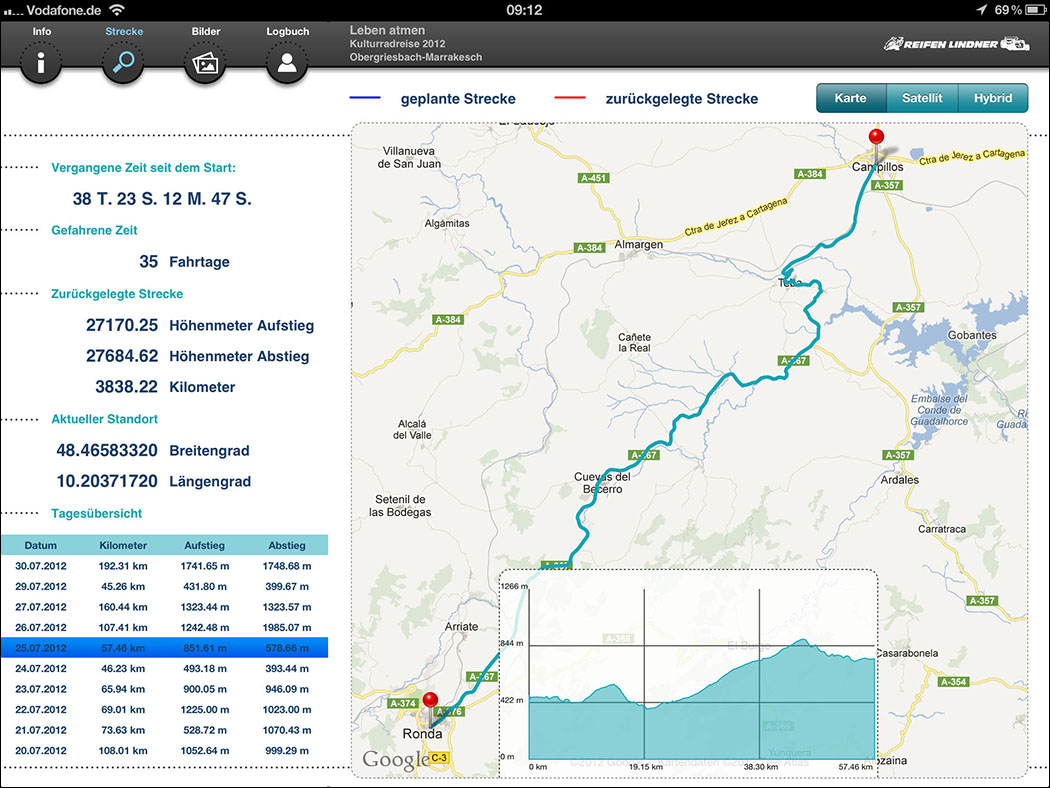Switch map to Karte view
Screen dimensions: 1050x788
[850, 98]
